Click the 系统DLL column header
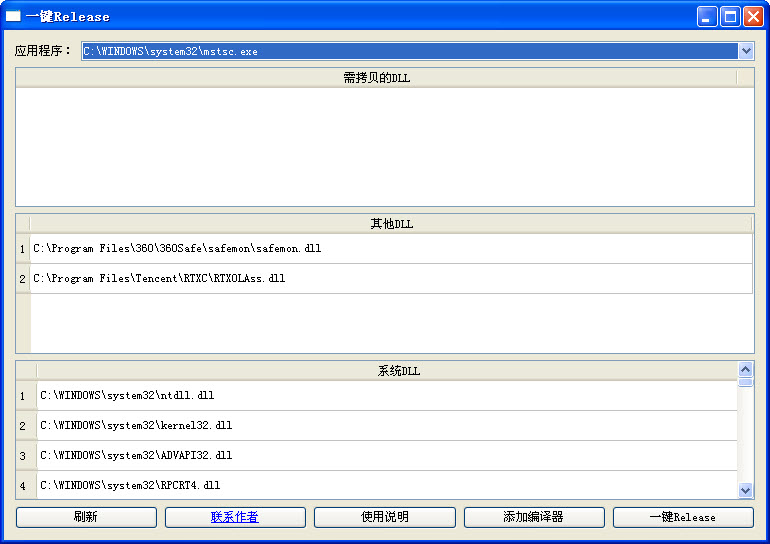This screenshot has width=770, height=544. click(x=398, y=371)
